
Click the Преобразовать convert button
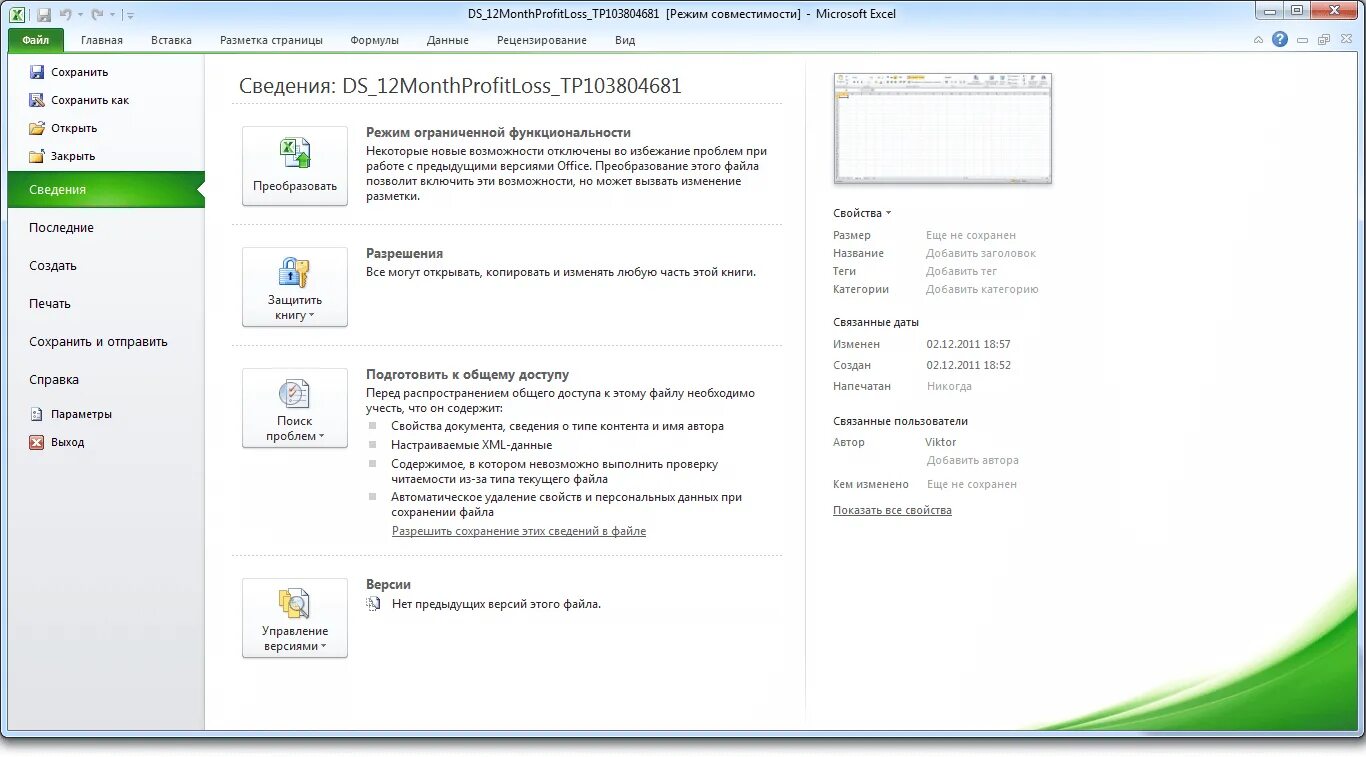pos(295,166)
